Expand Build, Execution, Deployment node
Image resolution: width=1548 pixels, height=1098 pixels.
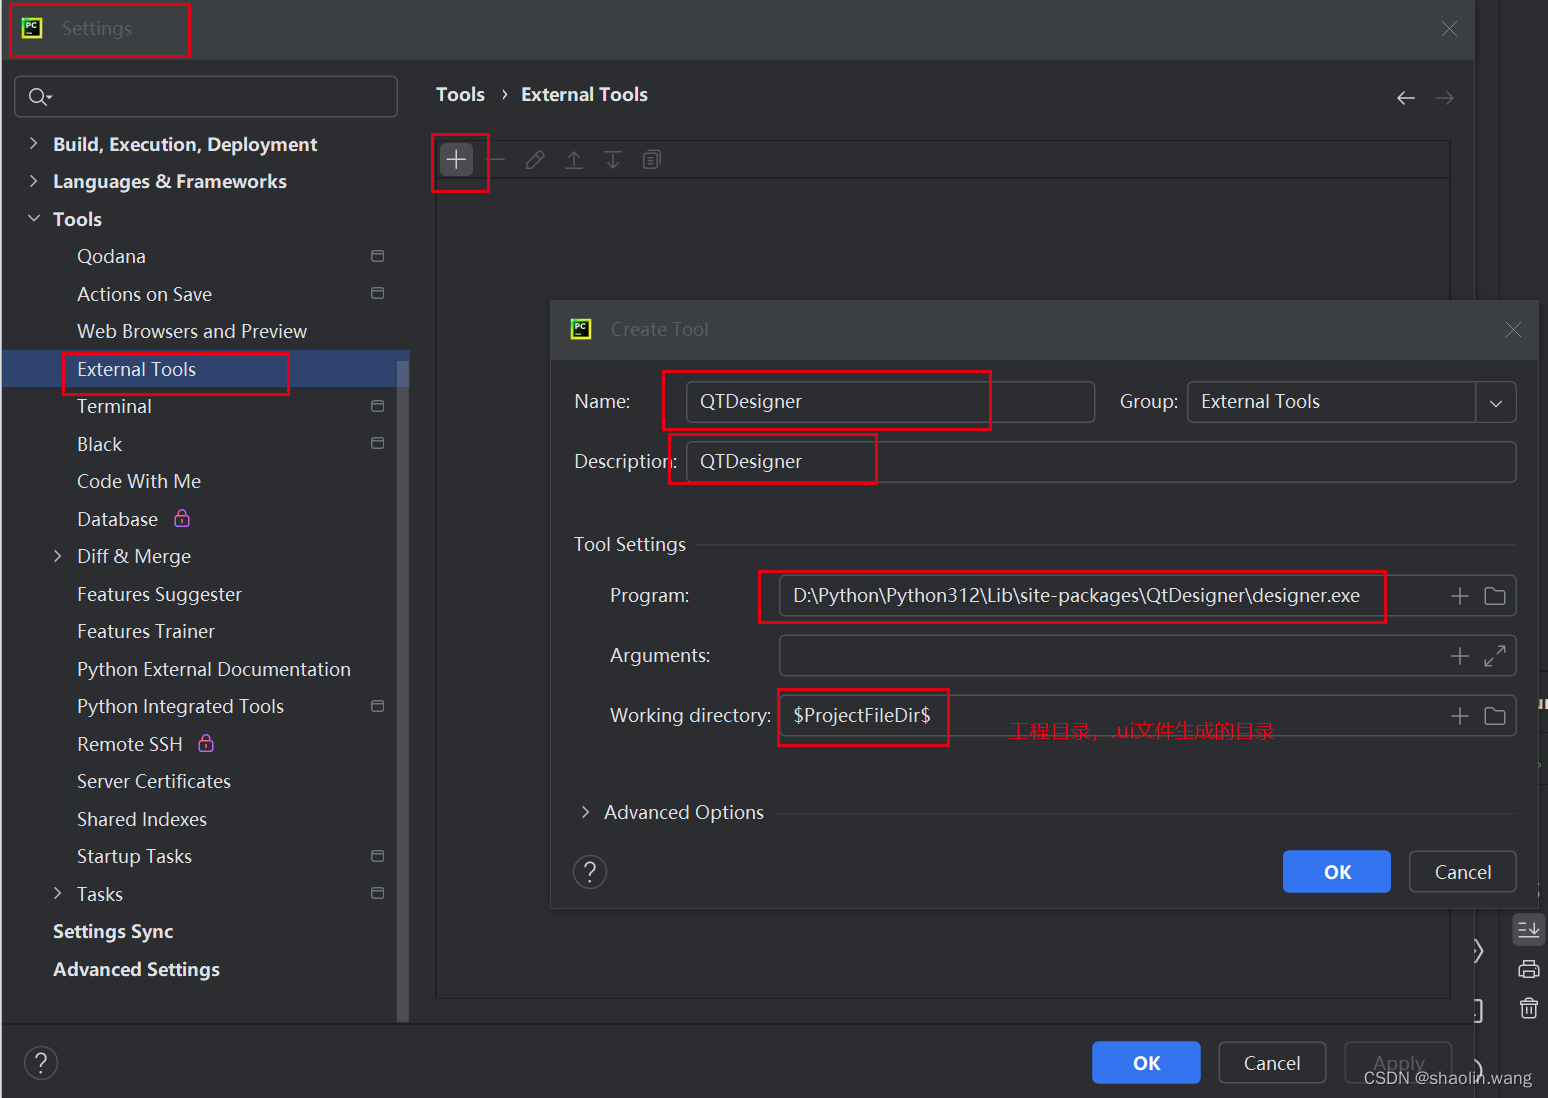[x=33, y=144]
